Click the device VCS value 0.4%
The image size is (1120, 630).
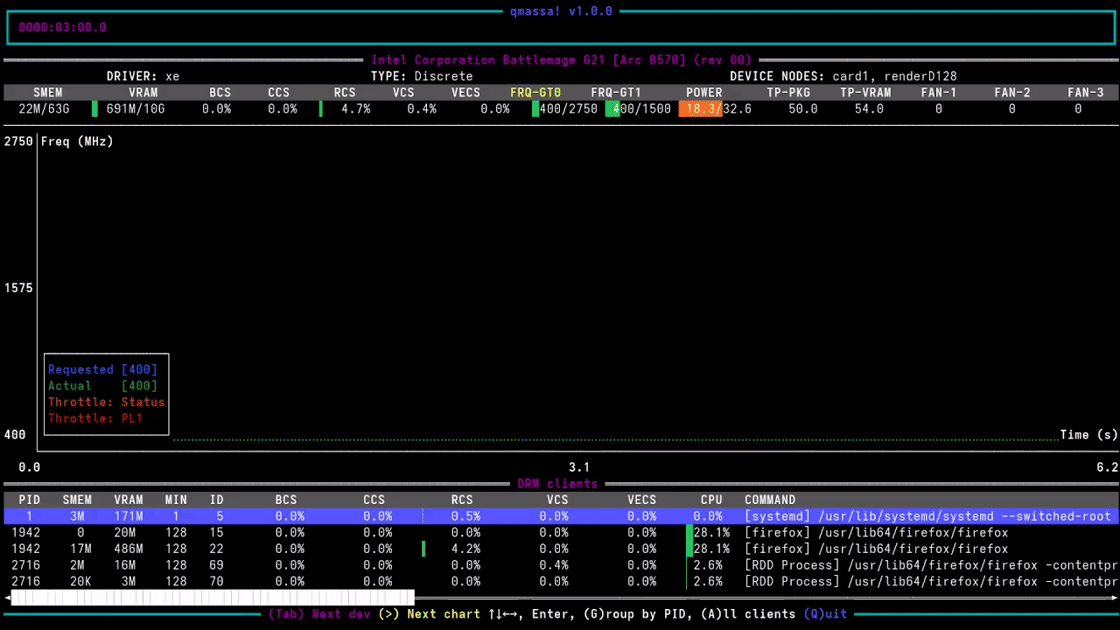click(x=421, y=109)
